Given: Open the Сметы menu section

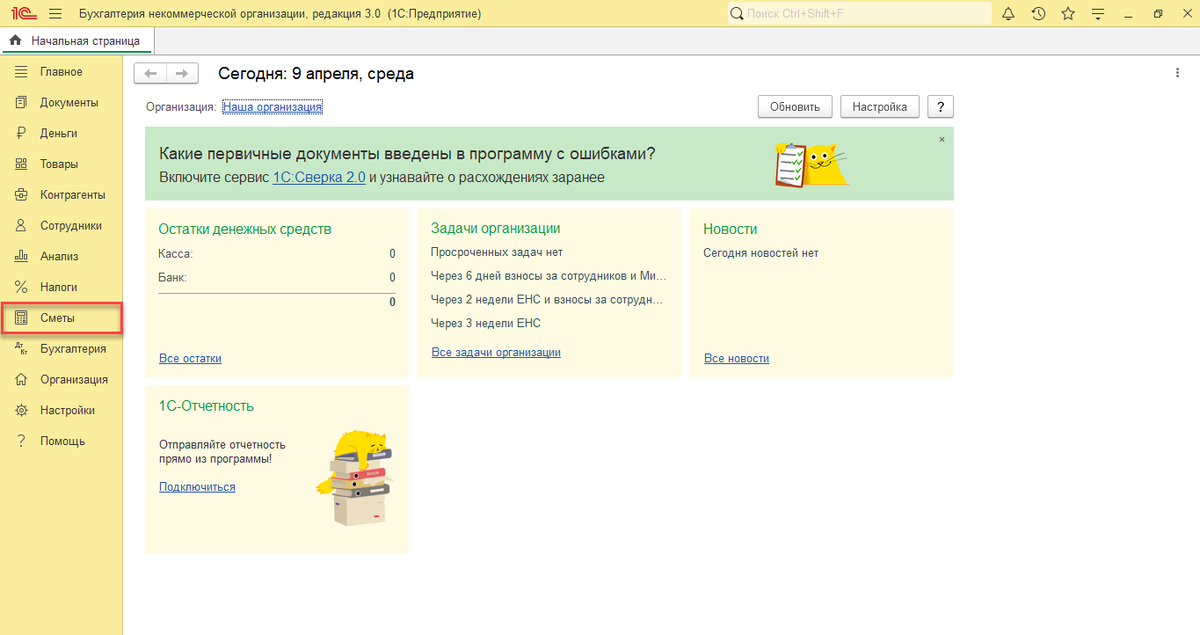Looking at the screenshot, I should point(61,318).
